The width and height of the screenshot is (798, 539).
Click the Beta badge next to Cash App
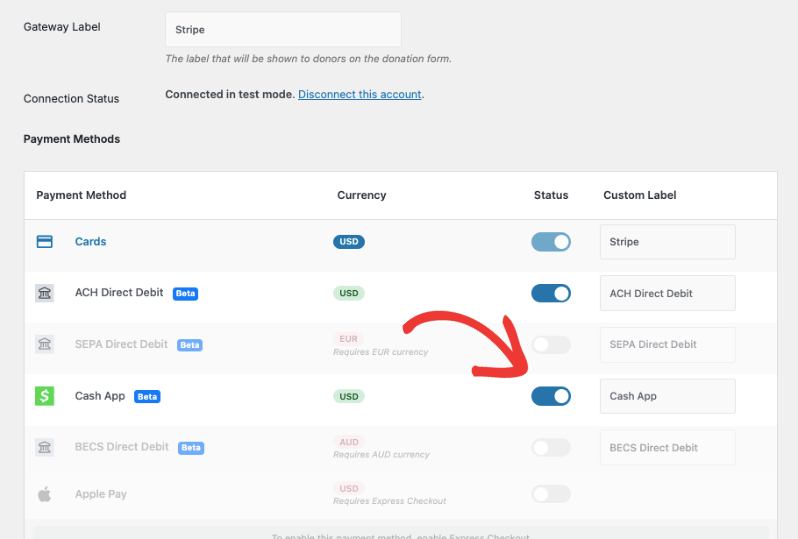click(x=147, y=397)
